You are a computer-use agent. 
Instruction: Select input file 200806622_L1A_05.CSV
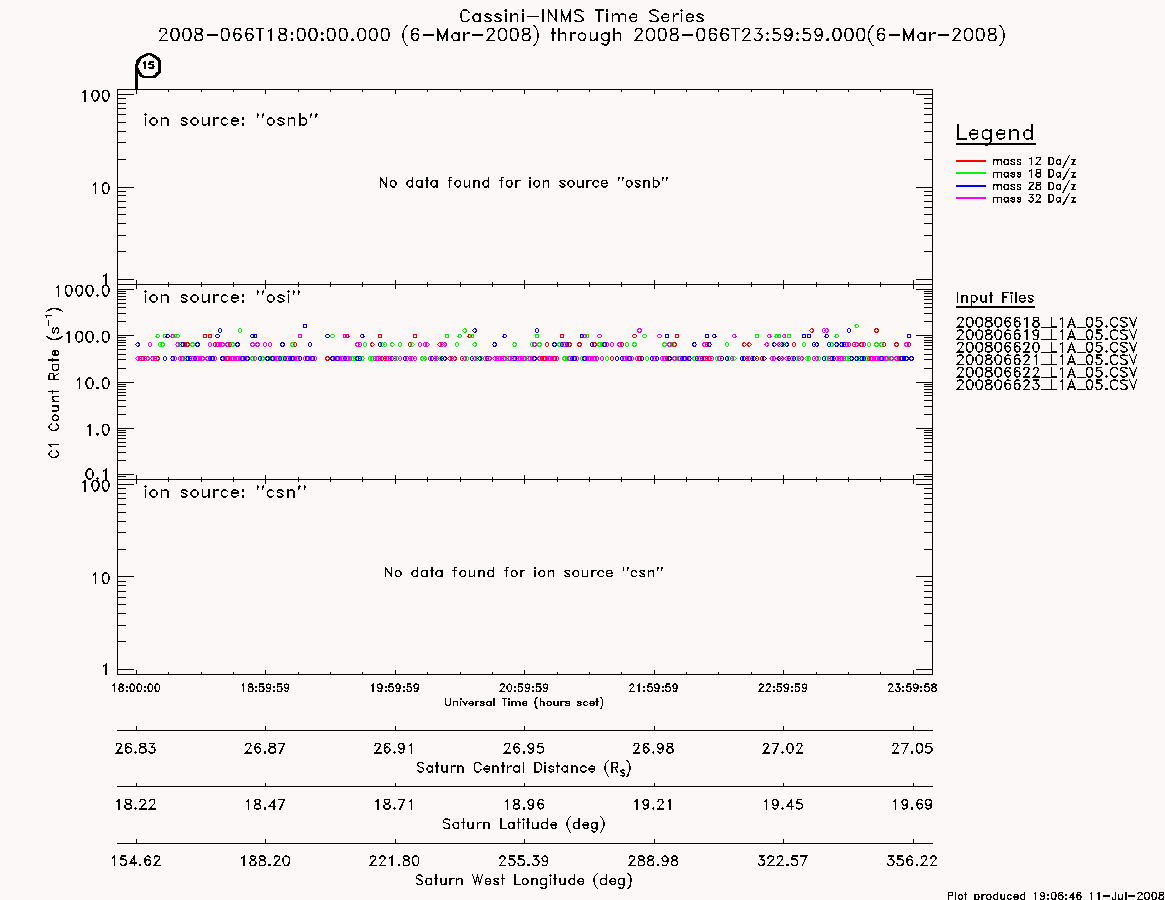click(1046, 373)
